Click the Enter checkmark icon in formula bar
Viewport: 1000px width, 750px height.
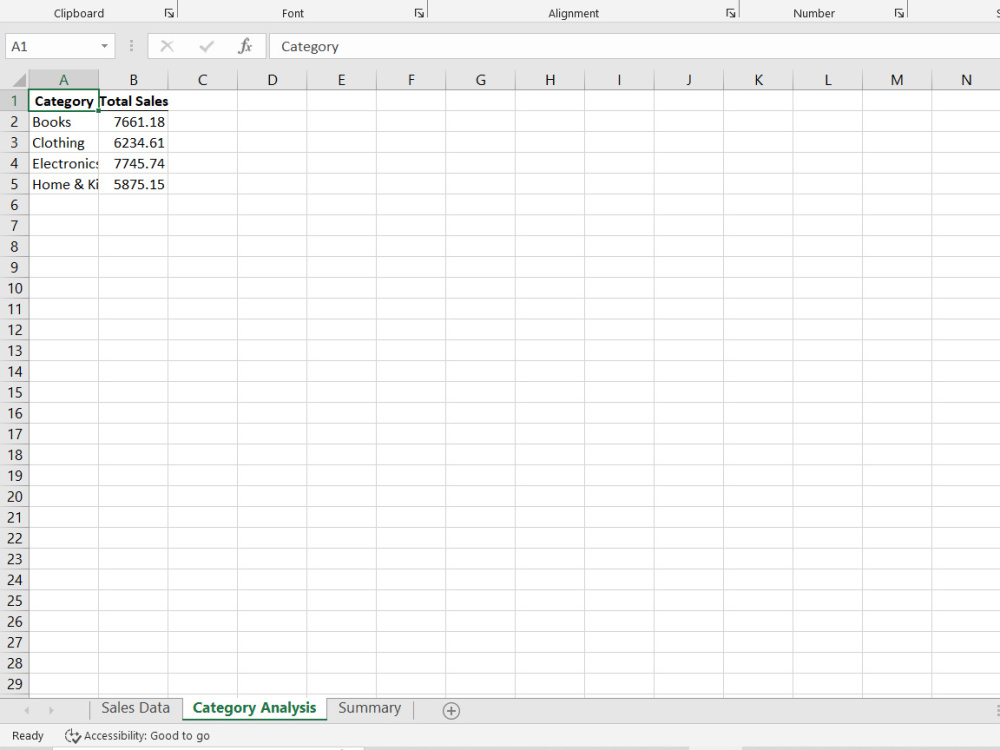pyautogui.click(x=206, y=46)
